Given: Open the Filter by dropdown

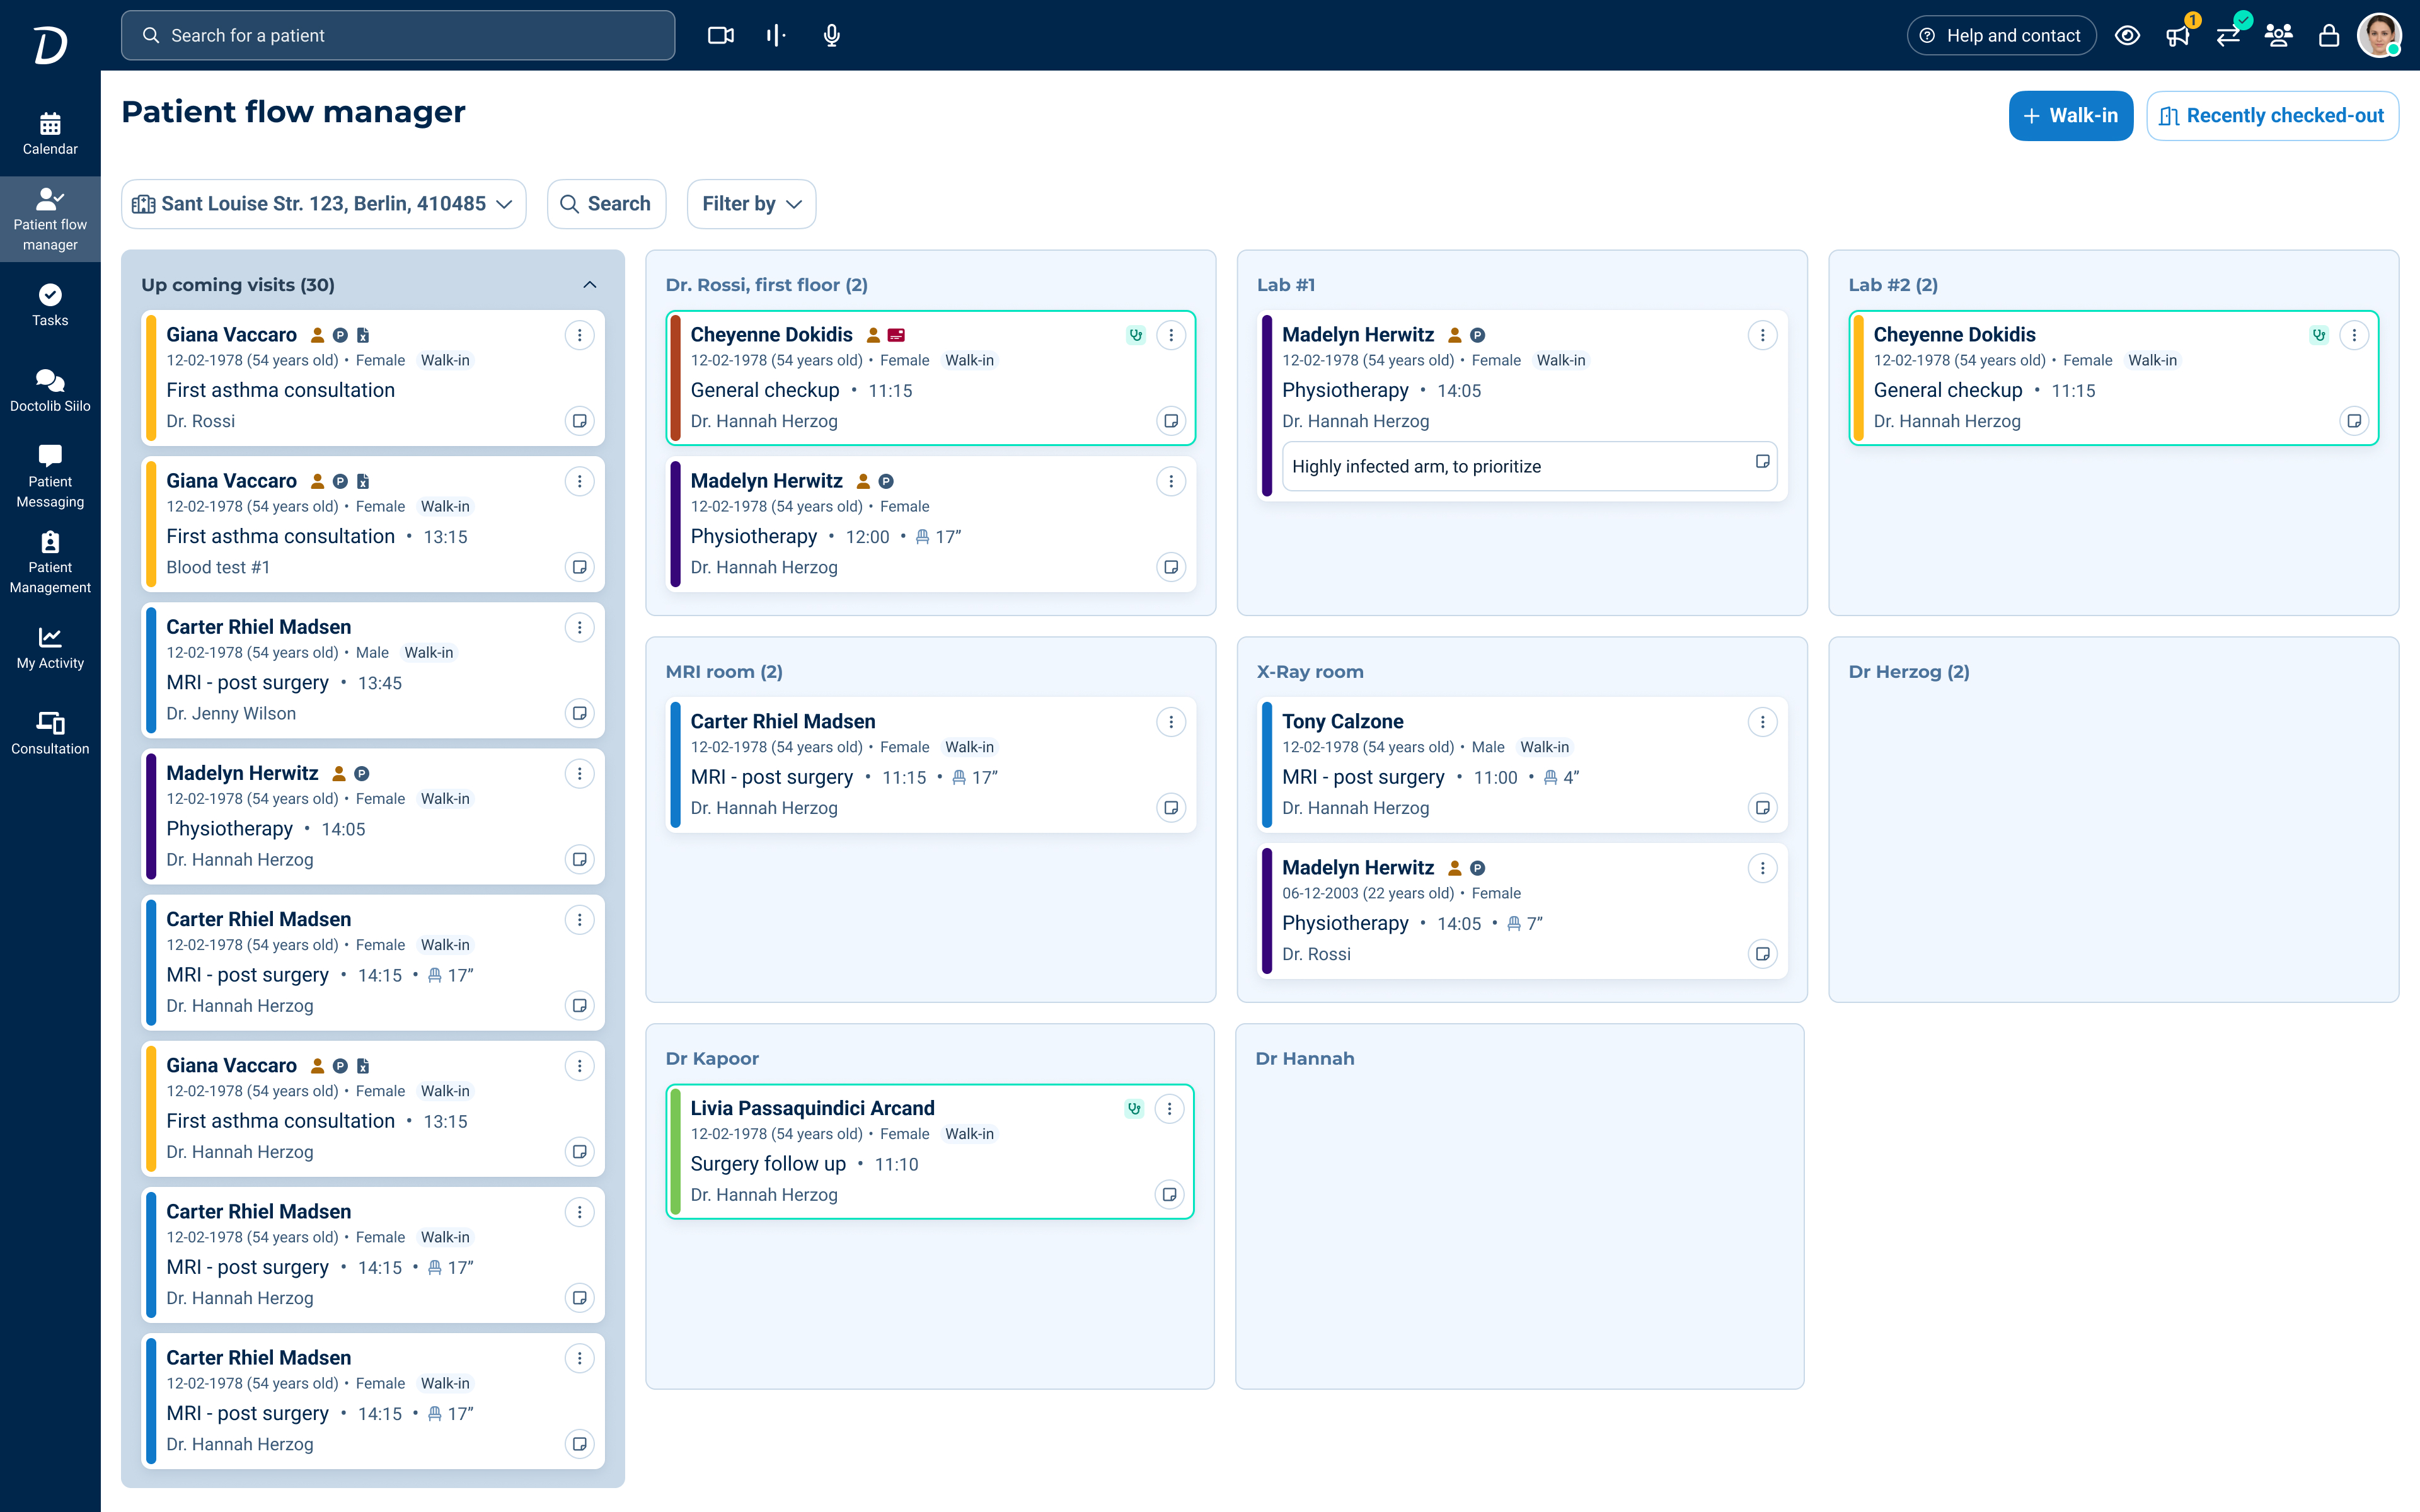Looking at the screenshot, I should click(751, 204).
